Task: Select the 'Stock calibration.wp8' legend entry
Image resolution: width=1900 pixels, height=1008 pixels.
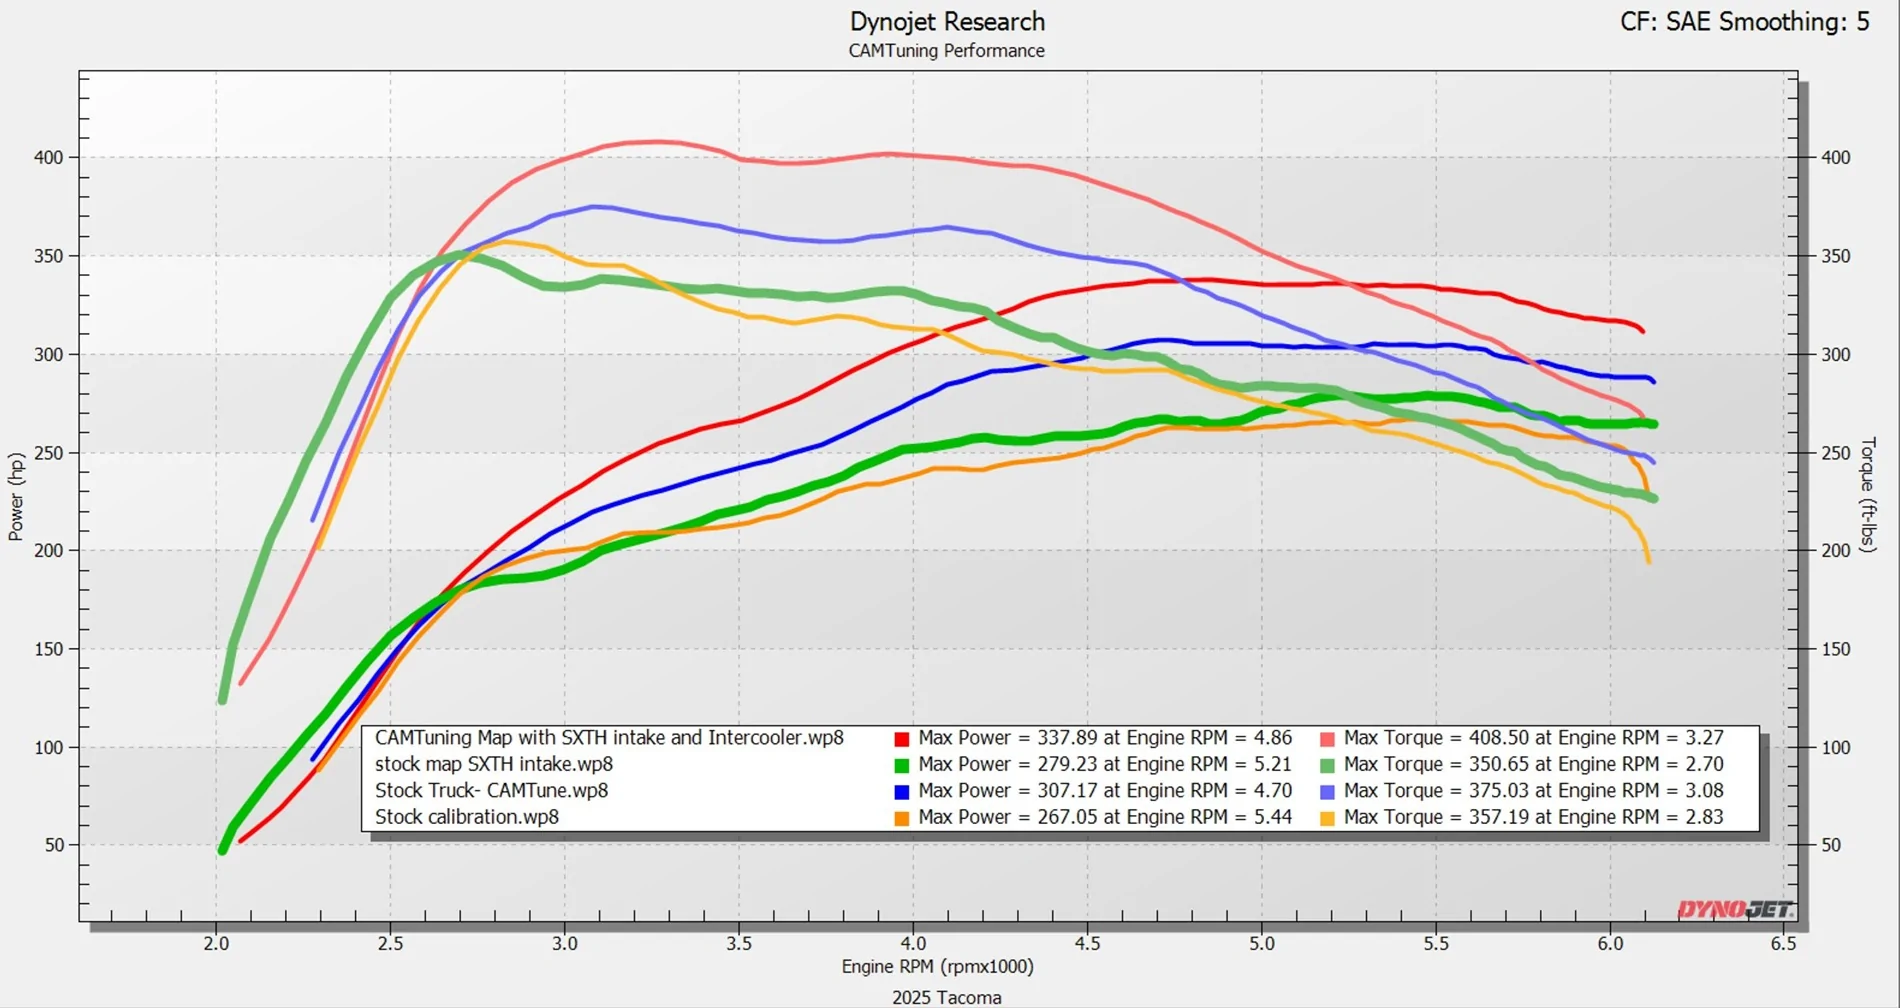Action: coord(466,817)
